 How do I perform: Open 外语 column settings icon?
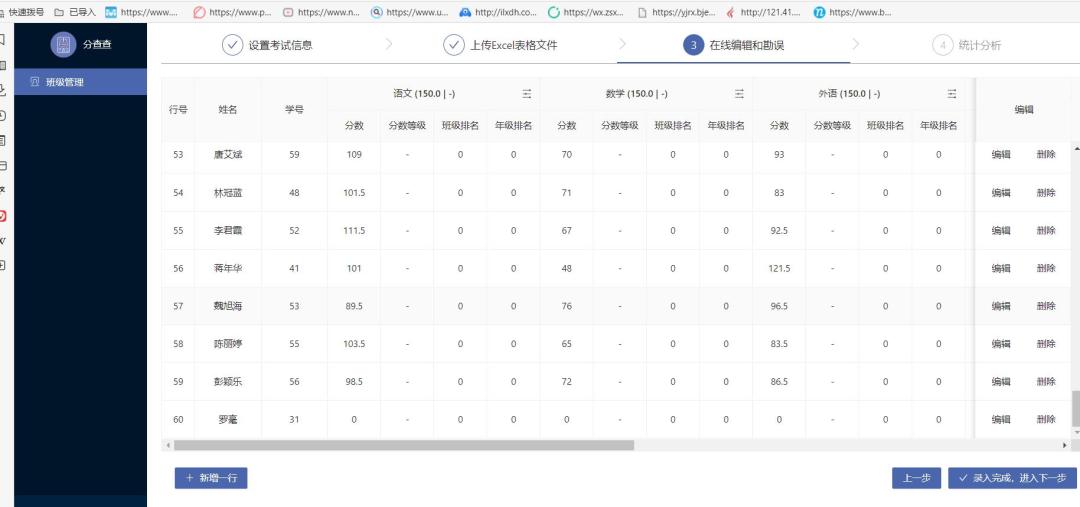point(952,94)
